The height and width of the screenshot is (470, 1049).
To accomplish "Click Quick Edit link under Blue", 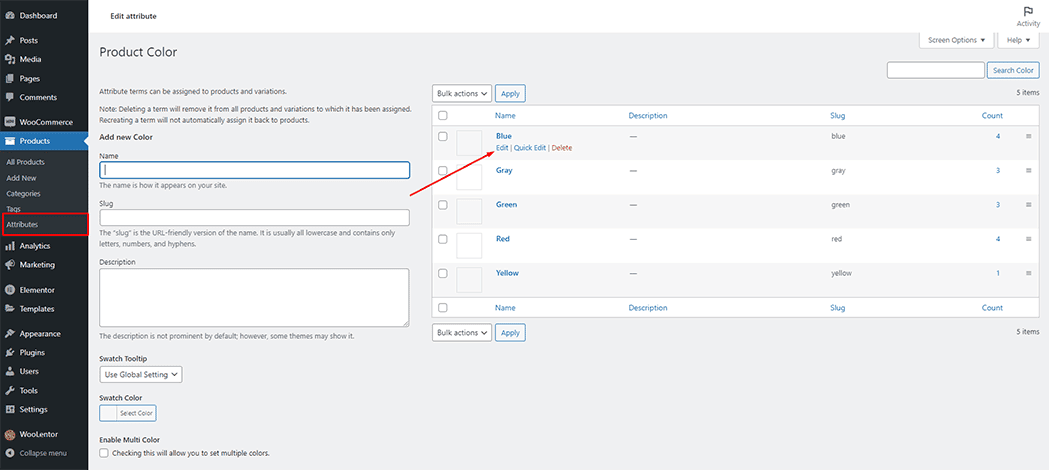I will 530,148.
